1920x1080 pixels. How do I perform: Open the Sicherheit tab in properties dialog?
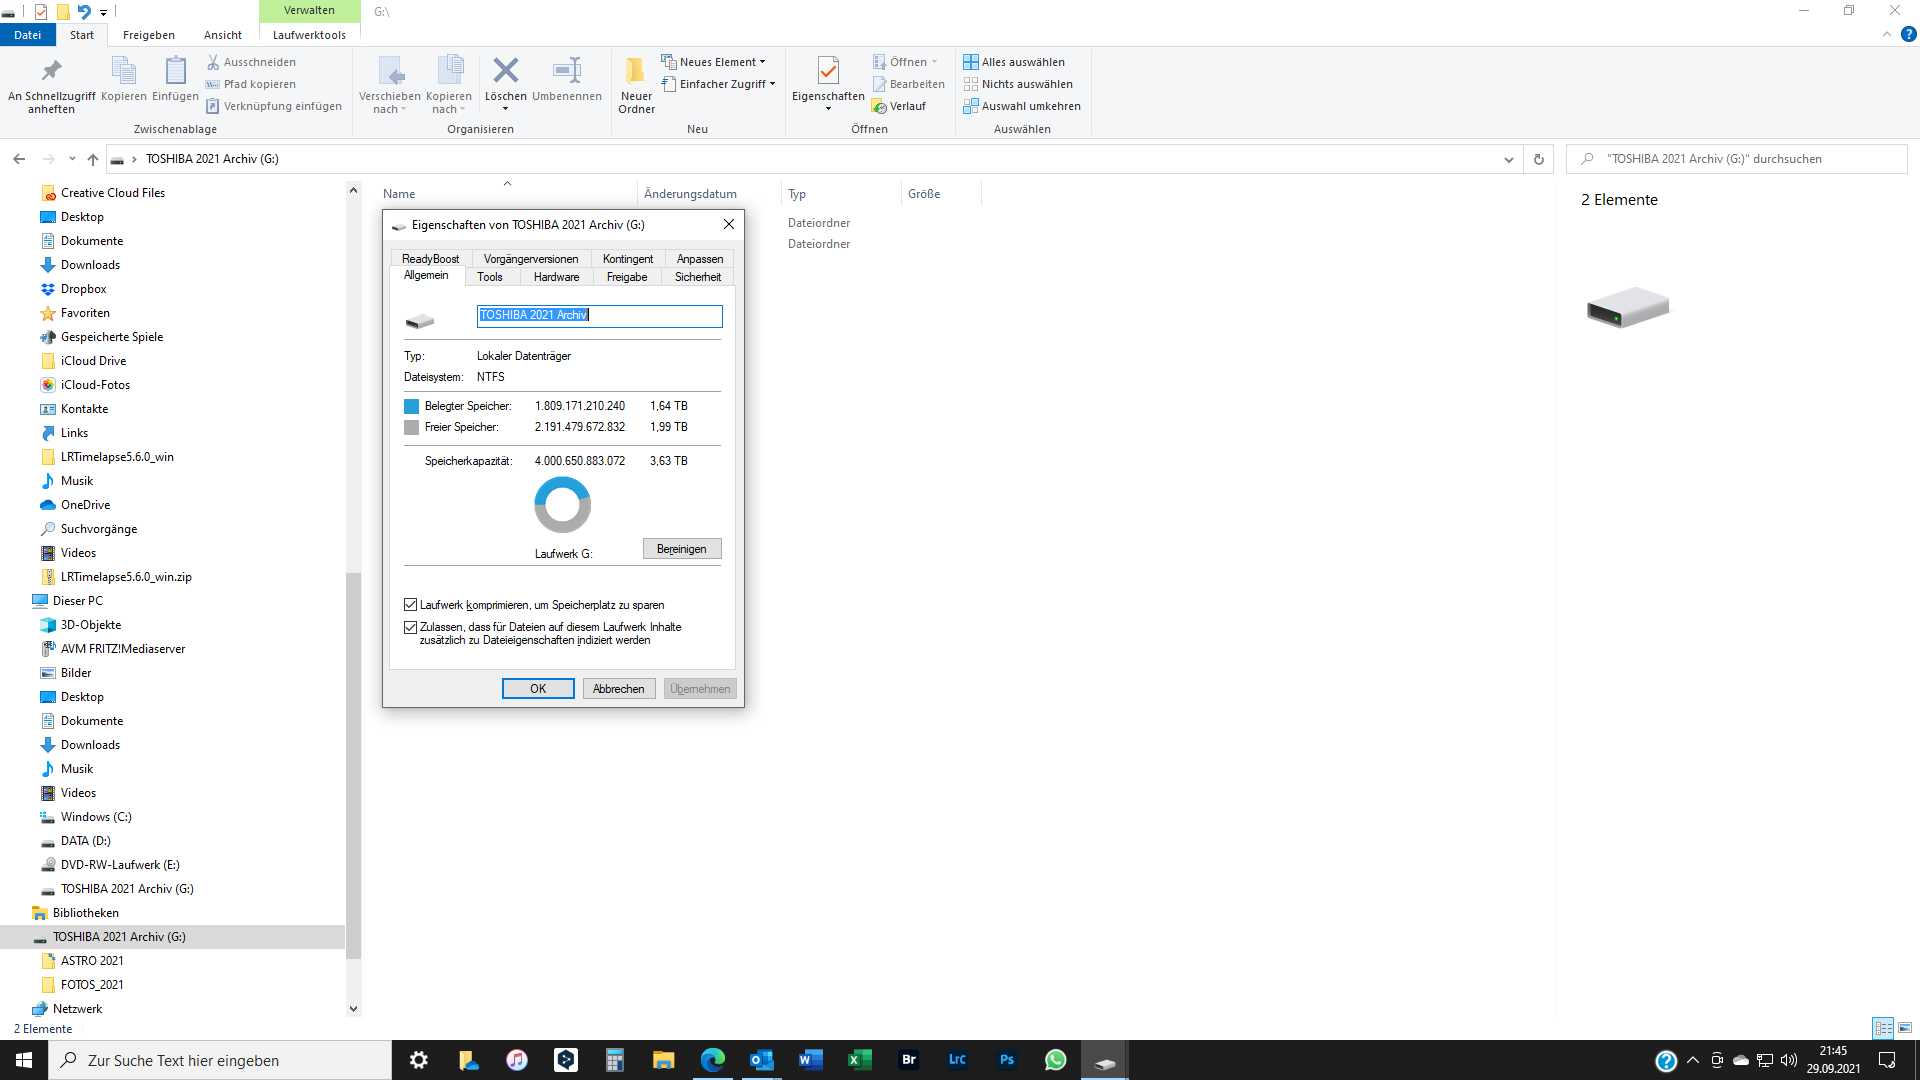click(x=698, y=277)
